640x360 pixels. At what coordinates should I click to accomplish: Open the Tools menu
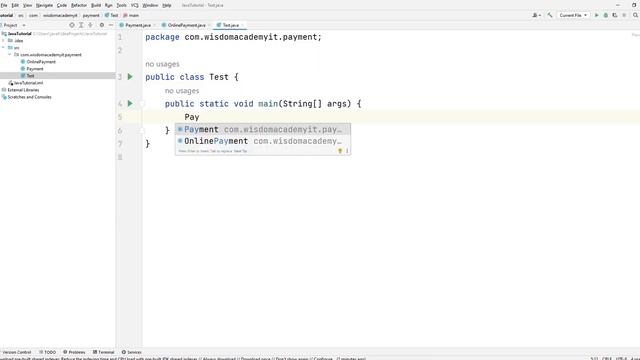click(x=122, y=5)
